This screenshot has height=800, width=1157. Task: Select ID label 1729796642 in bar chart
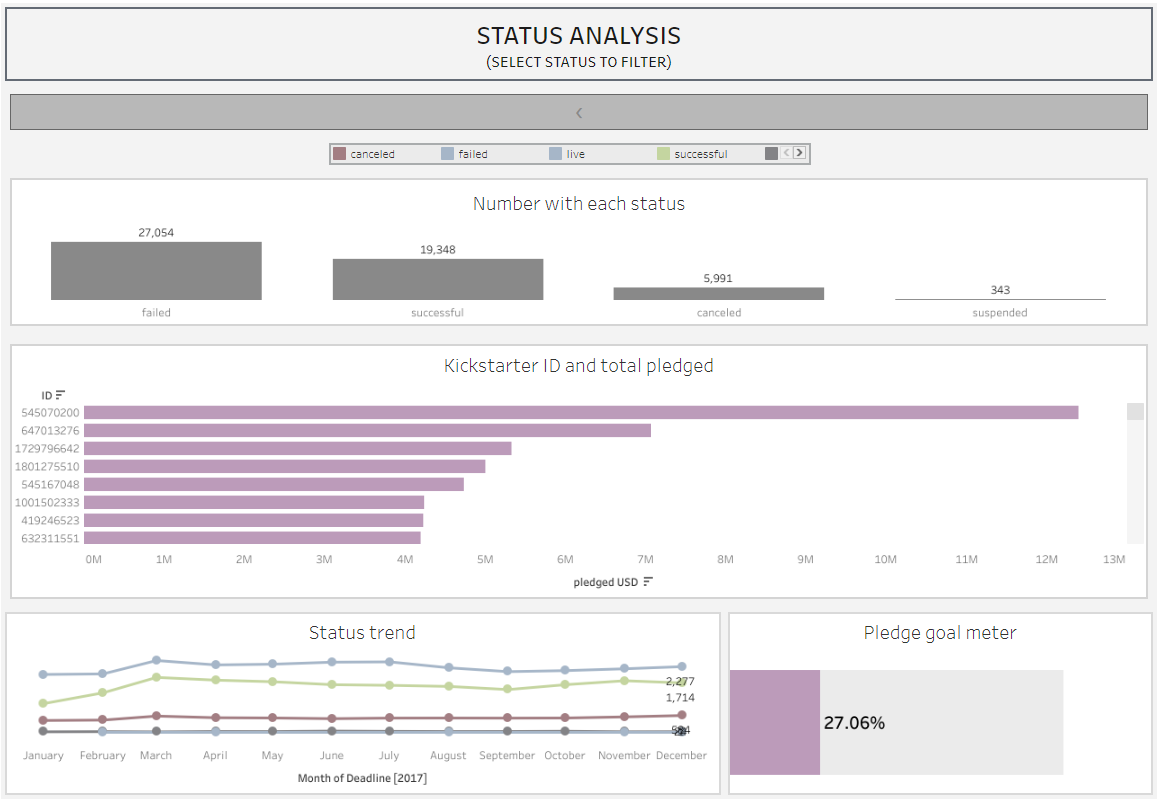click(47, 448)
